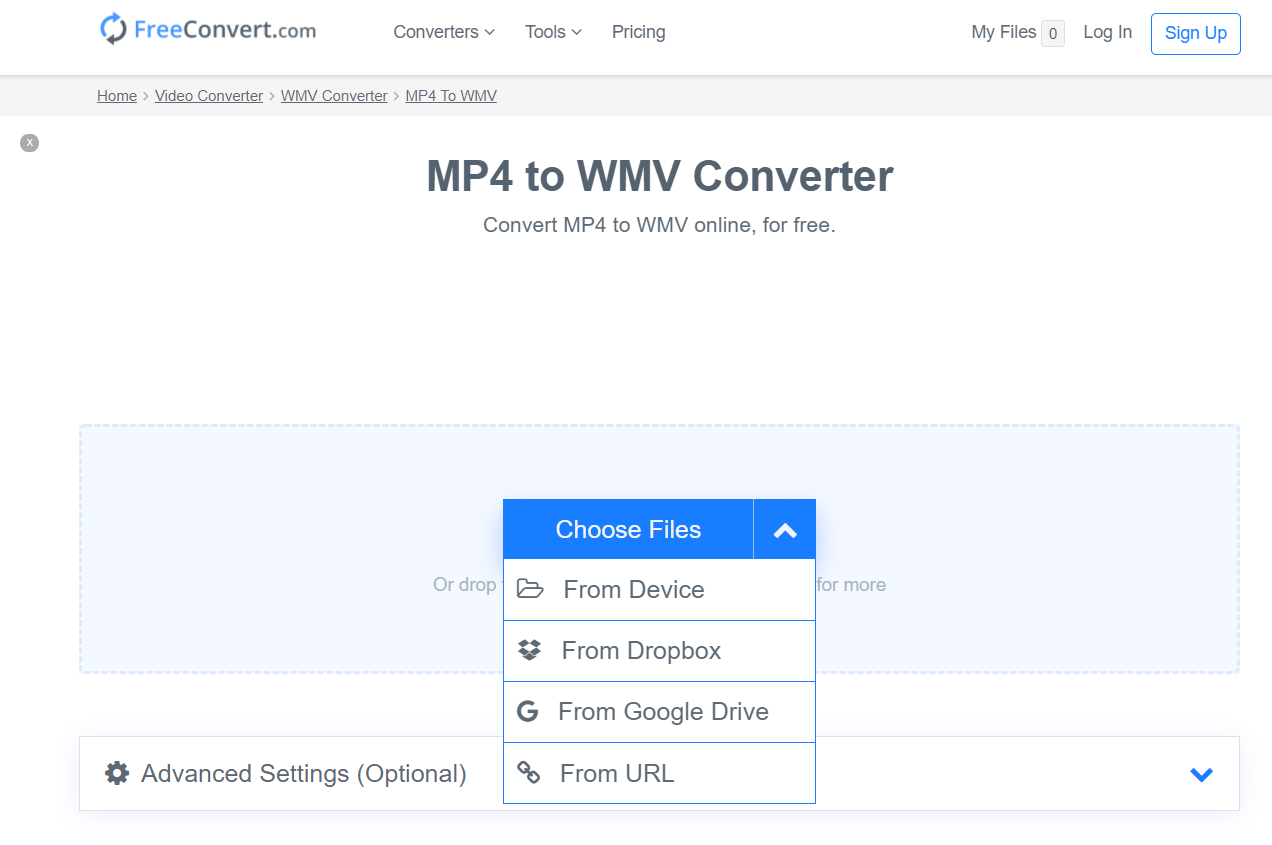Viewport: 1272px width, 845px height.
Task: Click the Choose Files button
Action: [x=628, y=529]
